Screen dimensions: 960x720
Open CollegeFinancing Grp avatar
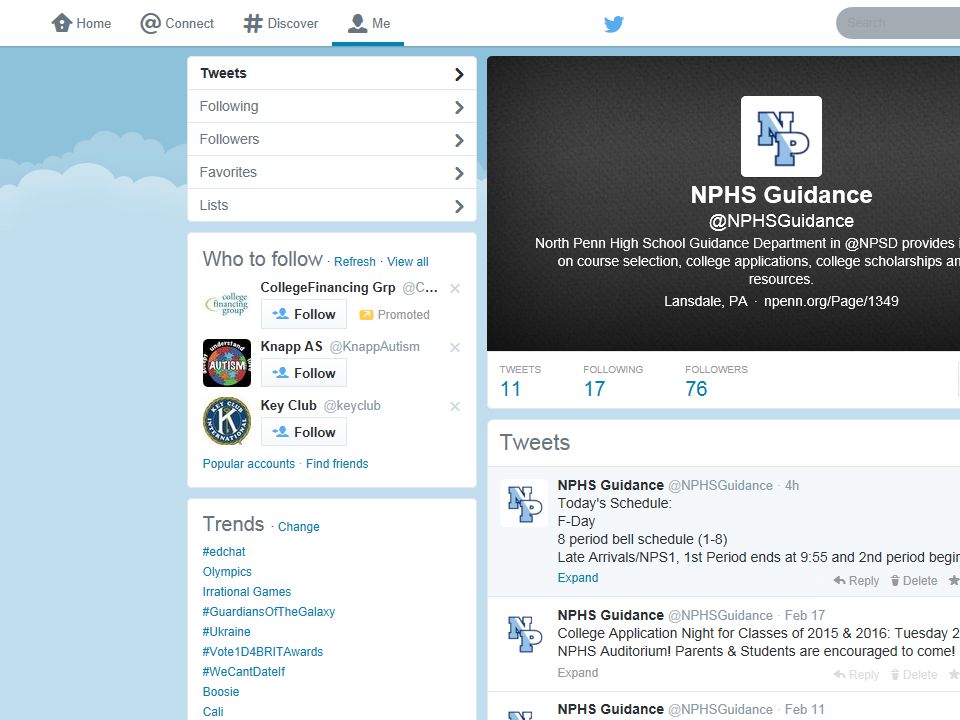coord(227,304)
